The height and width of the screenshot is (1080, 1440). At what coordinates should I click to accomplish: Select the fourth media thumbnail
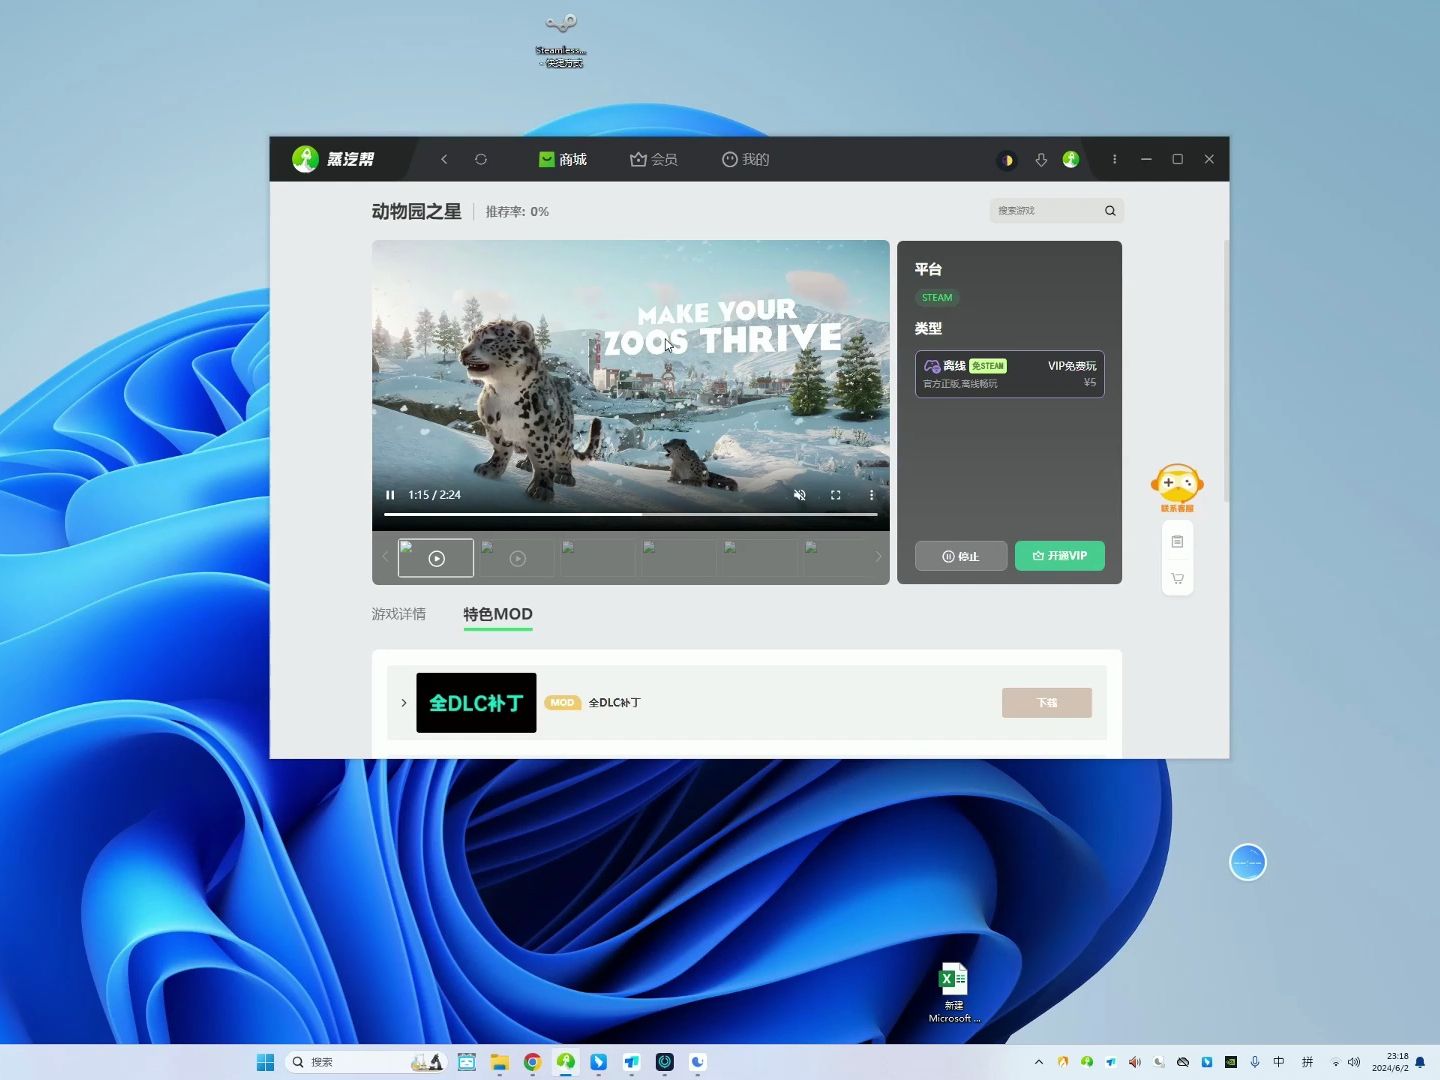(679, 558)
